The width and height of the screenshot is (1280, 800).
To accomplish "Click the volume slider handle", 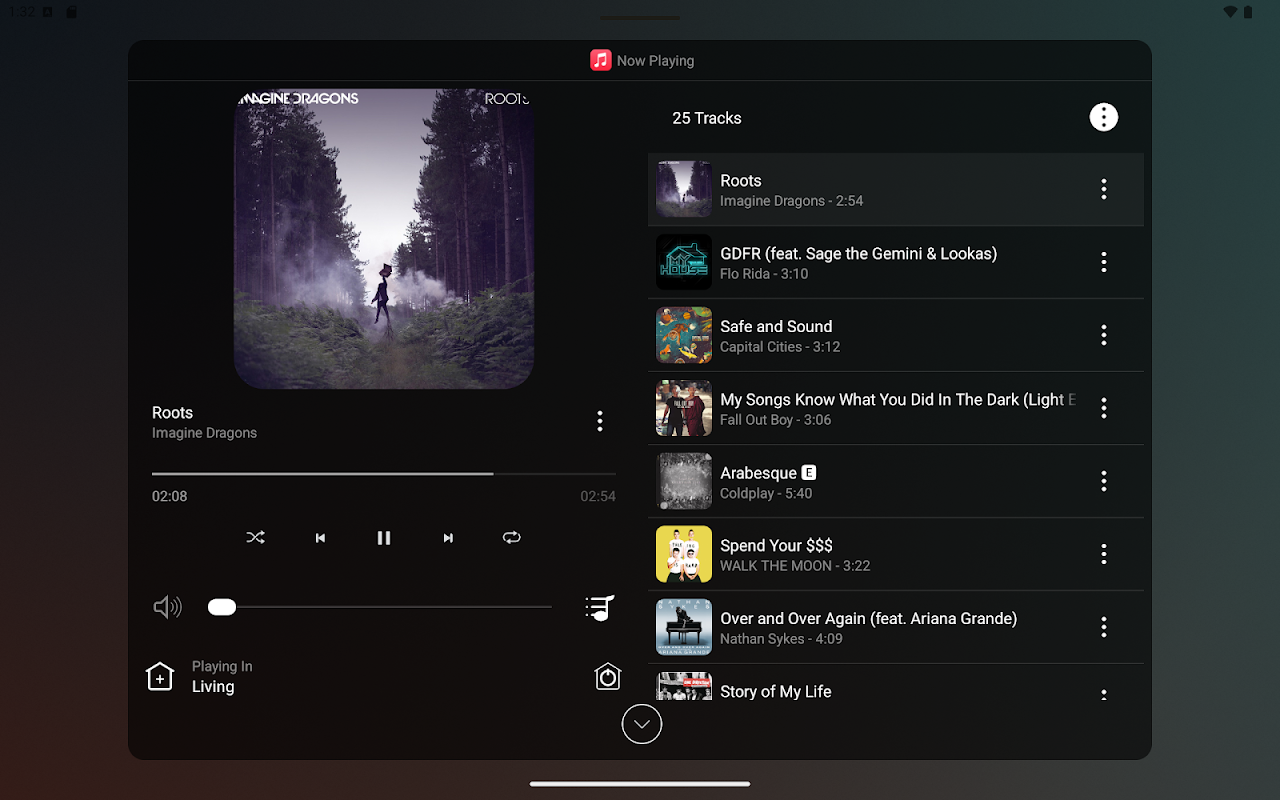I will coord(222,607).
